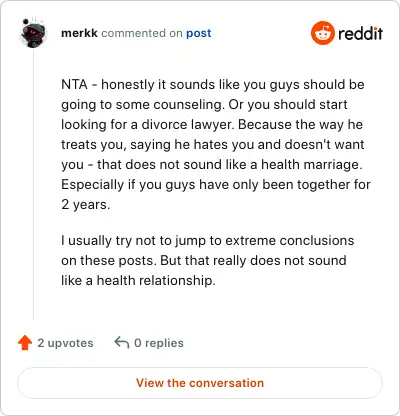Image resolution: width=400 pixels, height=416 pixels.
Task: Select the line mentioning "divorce lawyer"
Action: tap(212, 125)
